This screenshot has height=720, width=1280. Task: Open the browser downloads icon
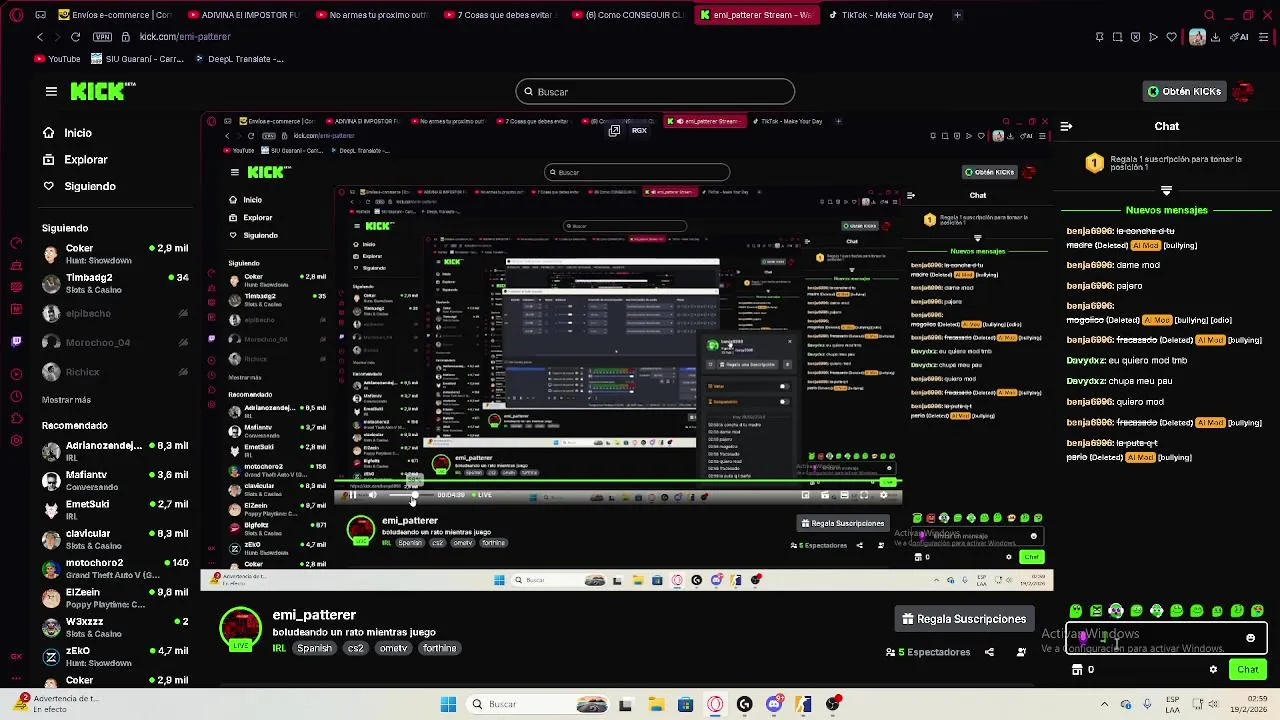(1215, 37)
